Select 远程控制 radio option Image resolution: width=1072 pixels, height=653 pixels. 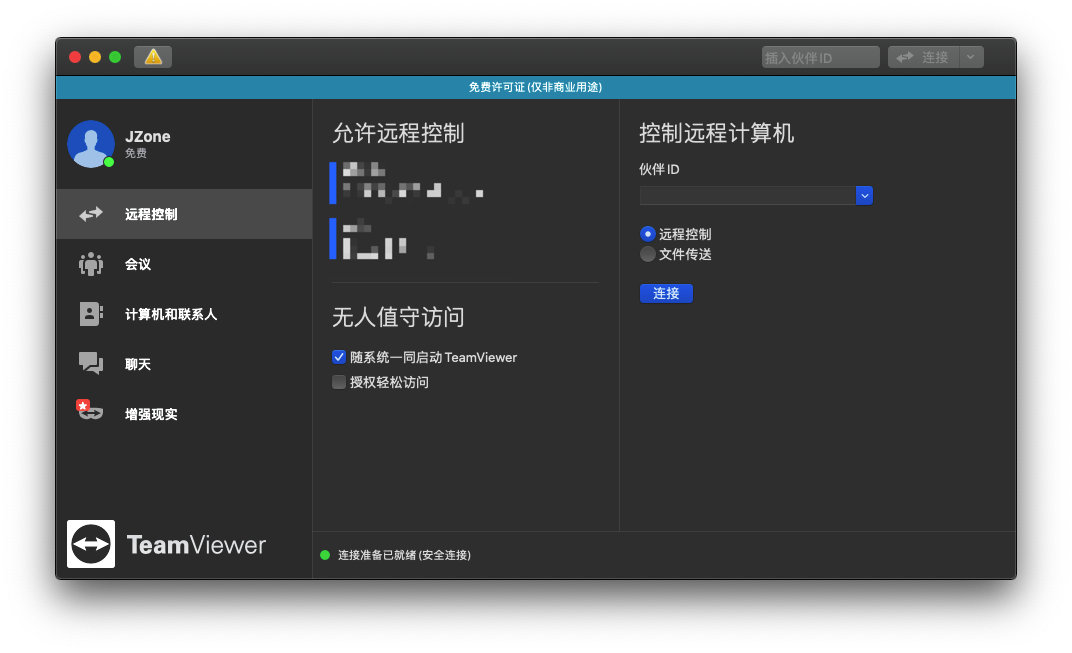(647, 234)
